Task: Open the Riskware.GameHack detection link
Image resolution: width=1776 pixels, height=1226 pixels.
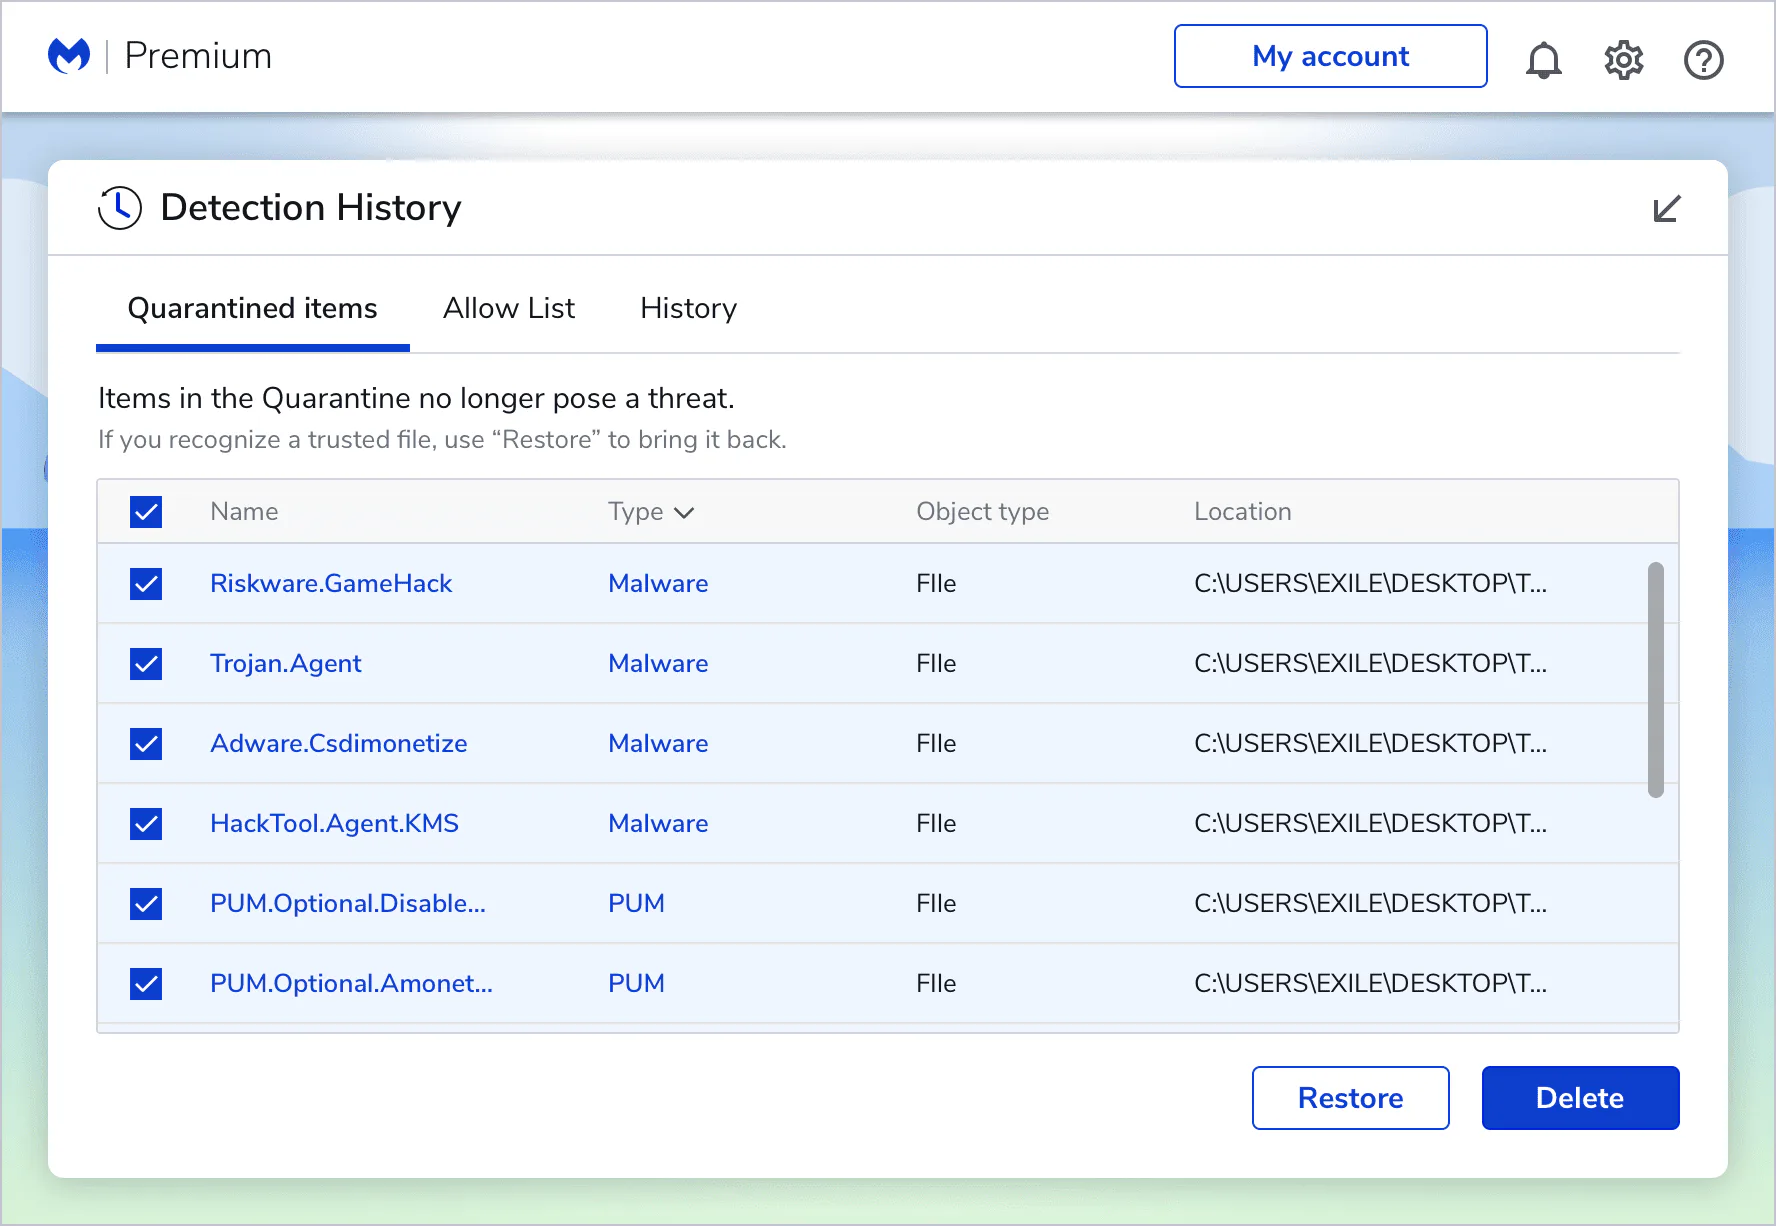Action: [331, 584]
